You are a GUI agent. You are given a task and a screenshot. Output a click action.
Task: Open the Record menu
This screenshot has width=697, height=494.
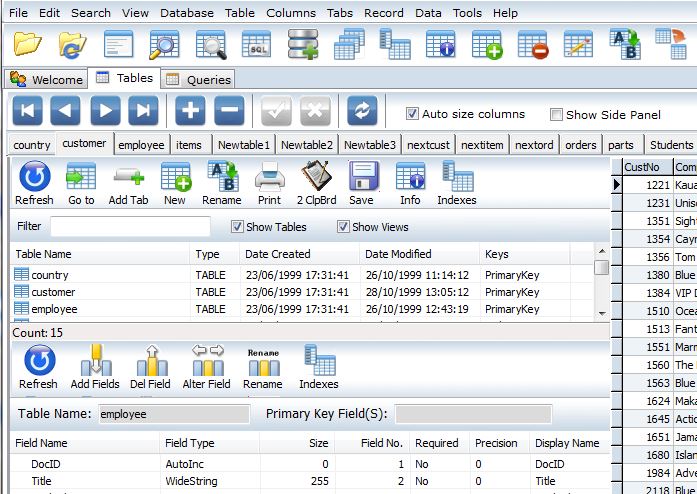(384, 13)
